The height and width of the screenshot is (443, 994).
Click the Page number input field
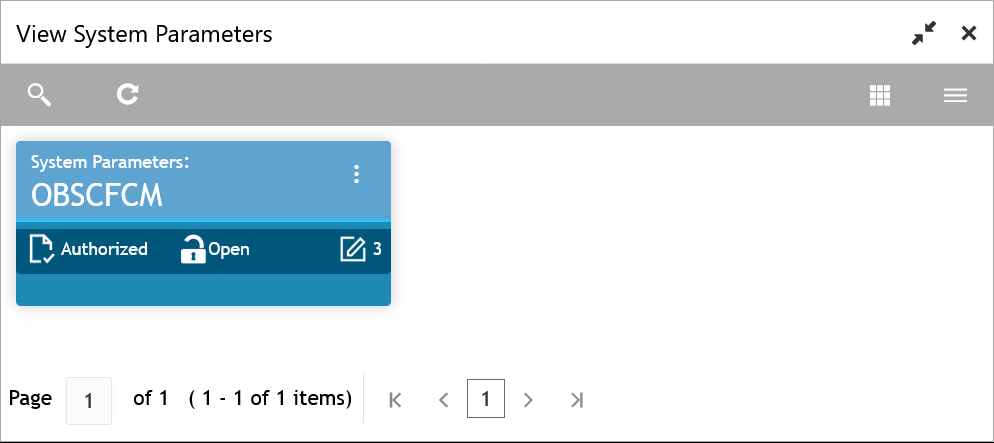[89, 401]
